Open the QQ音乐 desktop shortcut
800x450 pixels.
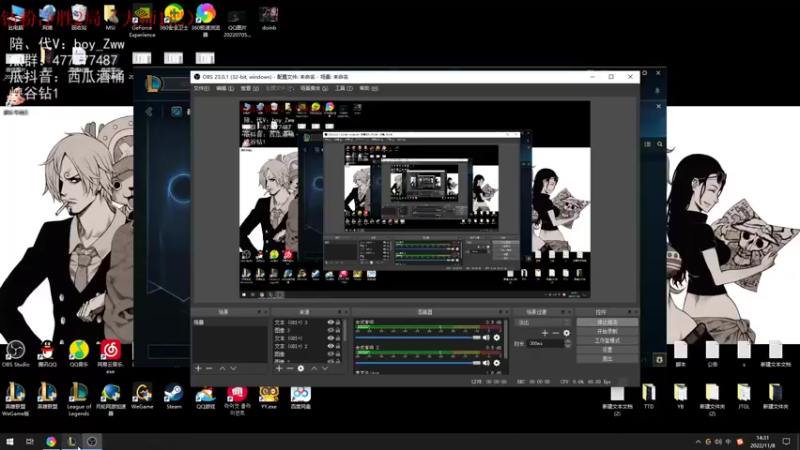coord(79,354)
